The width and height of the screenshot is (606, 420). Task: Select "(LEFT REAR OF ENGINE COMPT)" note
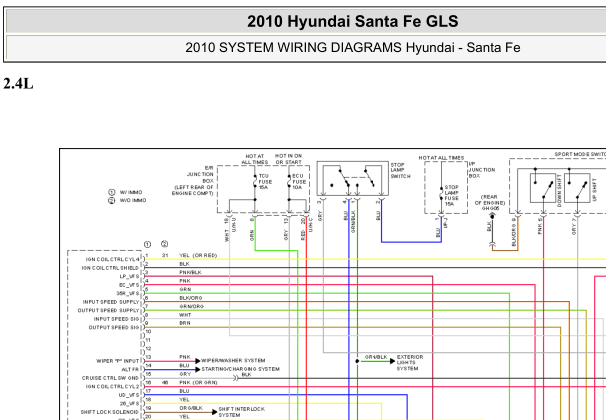point(193,190)
